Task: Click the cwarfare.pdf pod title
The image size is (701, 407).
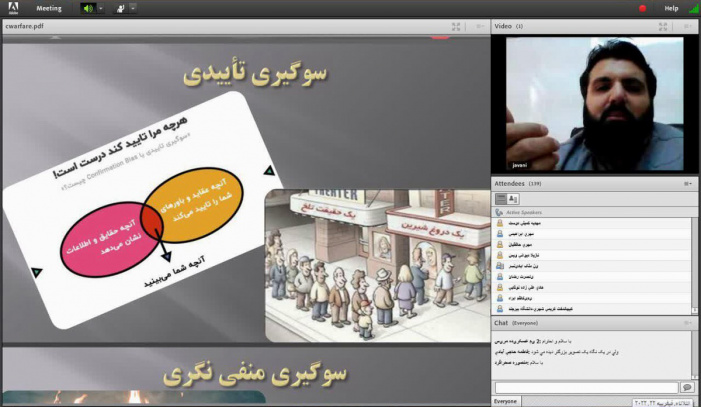Action: click(x=25, y=26)
